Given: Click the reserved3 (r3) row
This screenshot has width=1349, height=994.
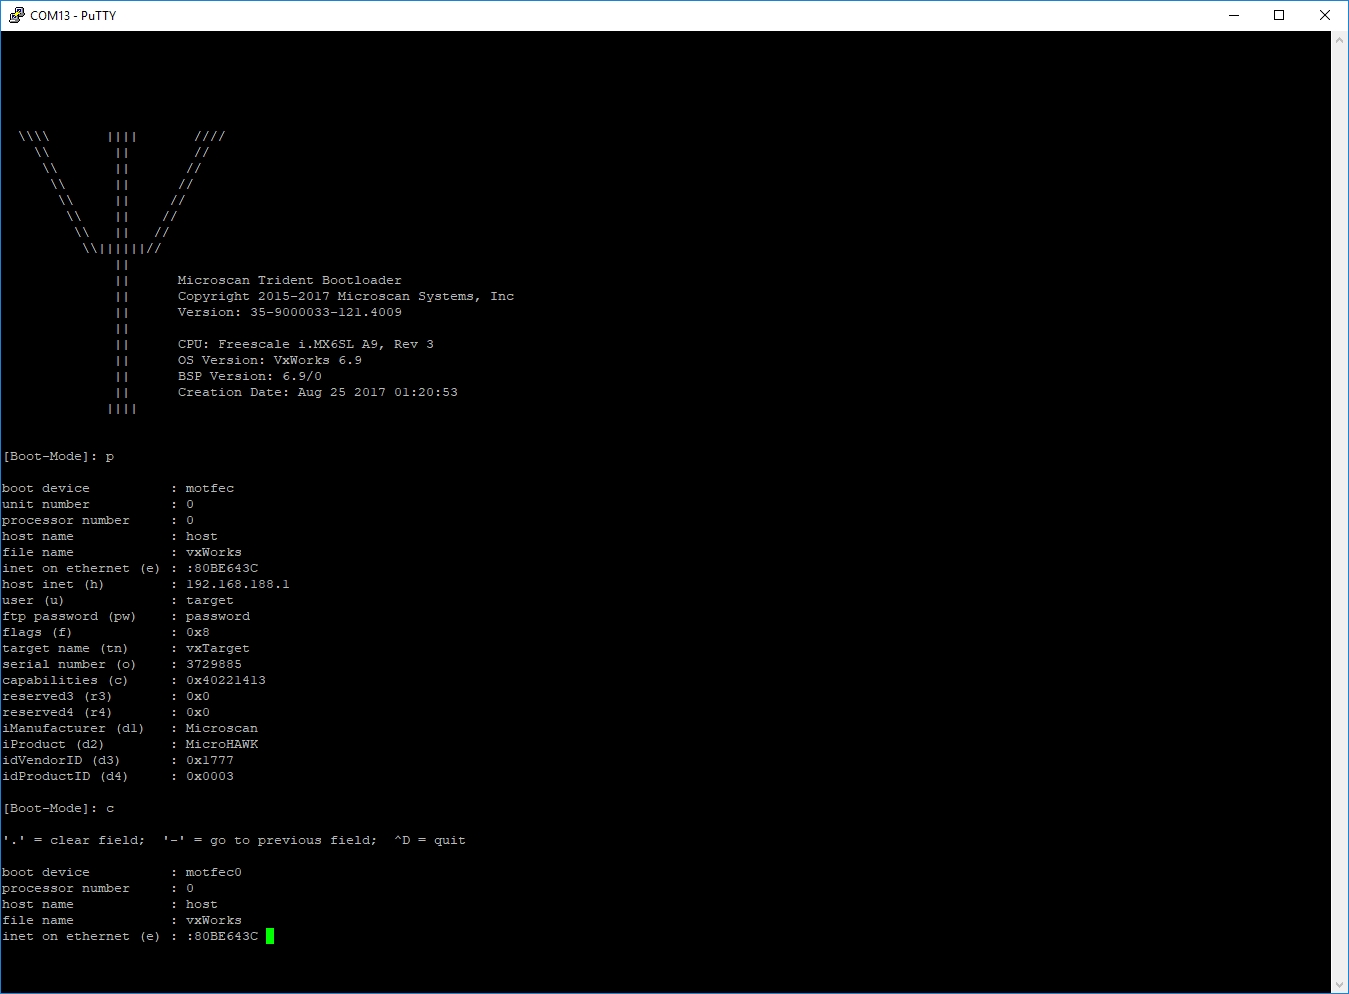Looking at the screenshot, I should point(106,696).
